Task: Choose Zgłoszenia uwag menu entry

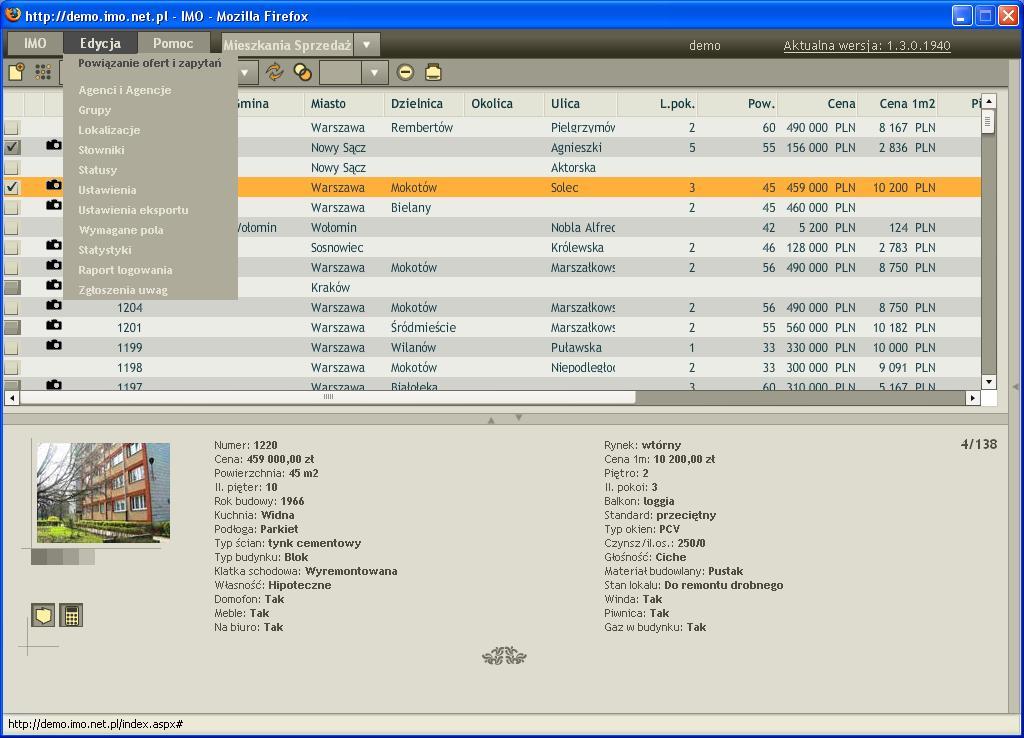Action: coord(123,290)
